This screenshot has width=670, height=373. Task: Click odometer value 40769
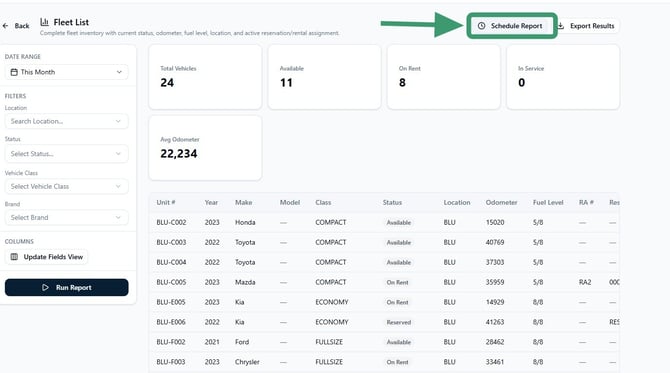[495, 242]
